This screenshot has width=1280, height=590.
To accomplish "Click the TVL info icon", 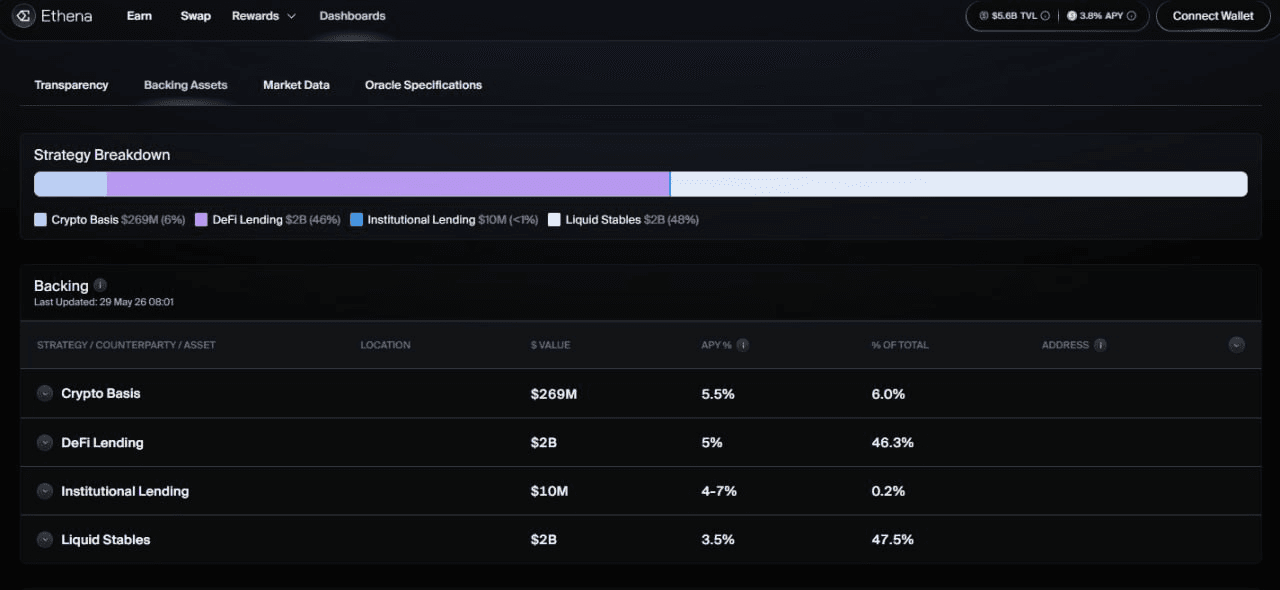I will (1045, 16).
